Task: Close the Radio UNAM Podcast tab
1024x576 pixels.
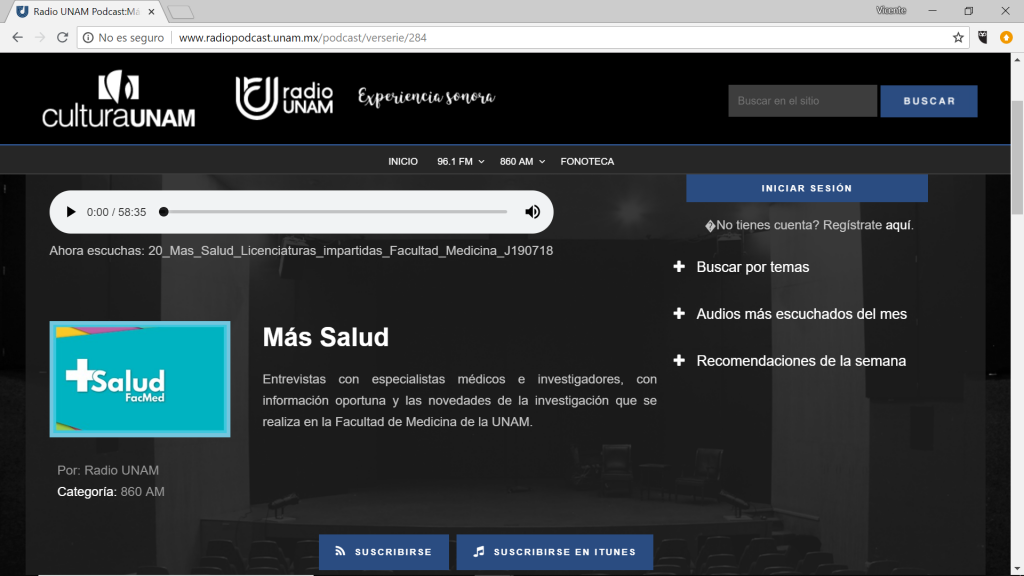Action: click(x=152, y=12)
